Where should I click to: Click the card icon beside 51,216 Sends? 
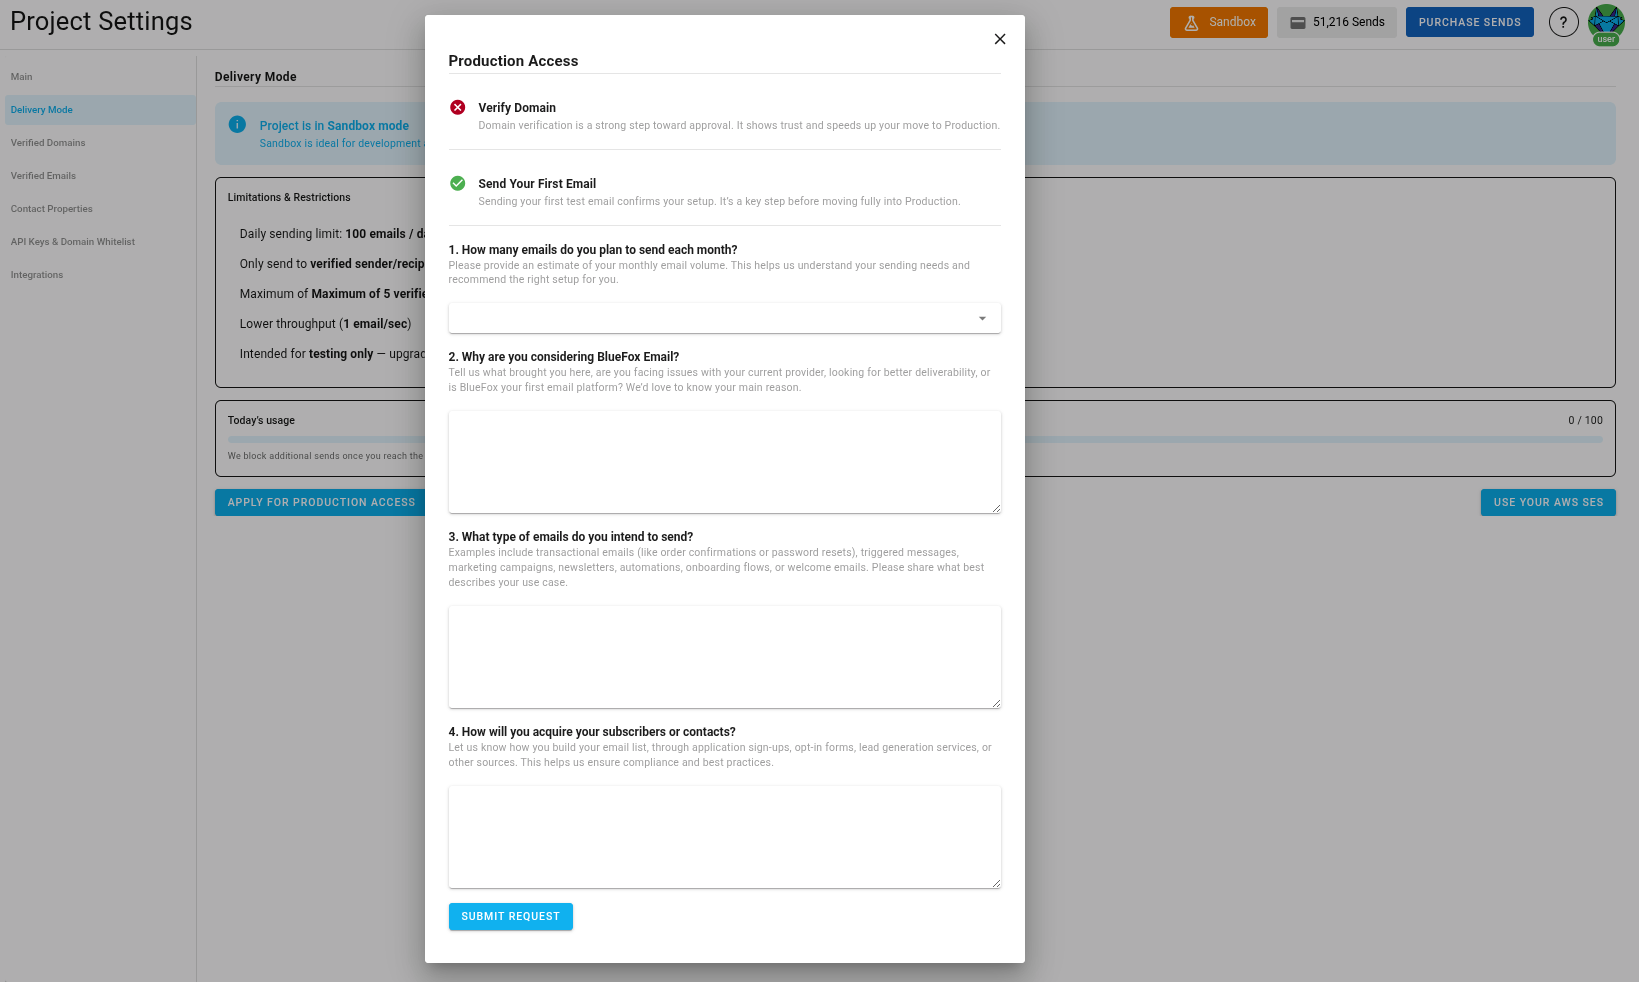(1299, 21)
